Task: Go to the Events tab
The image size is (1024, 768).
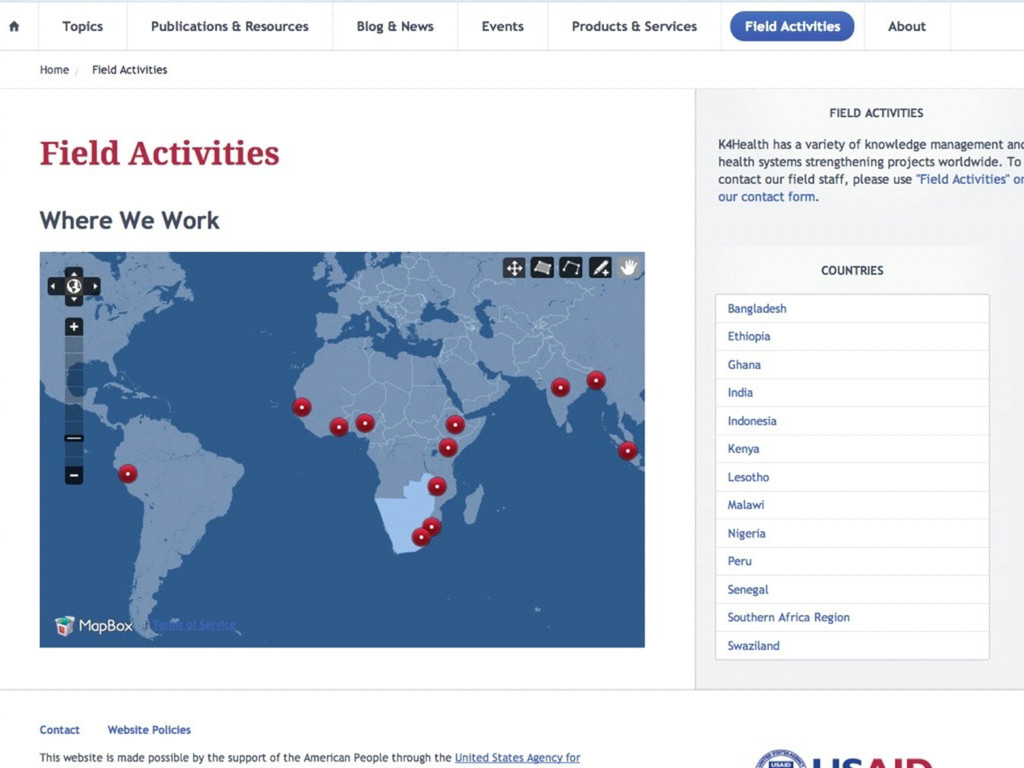Action: 503,26
